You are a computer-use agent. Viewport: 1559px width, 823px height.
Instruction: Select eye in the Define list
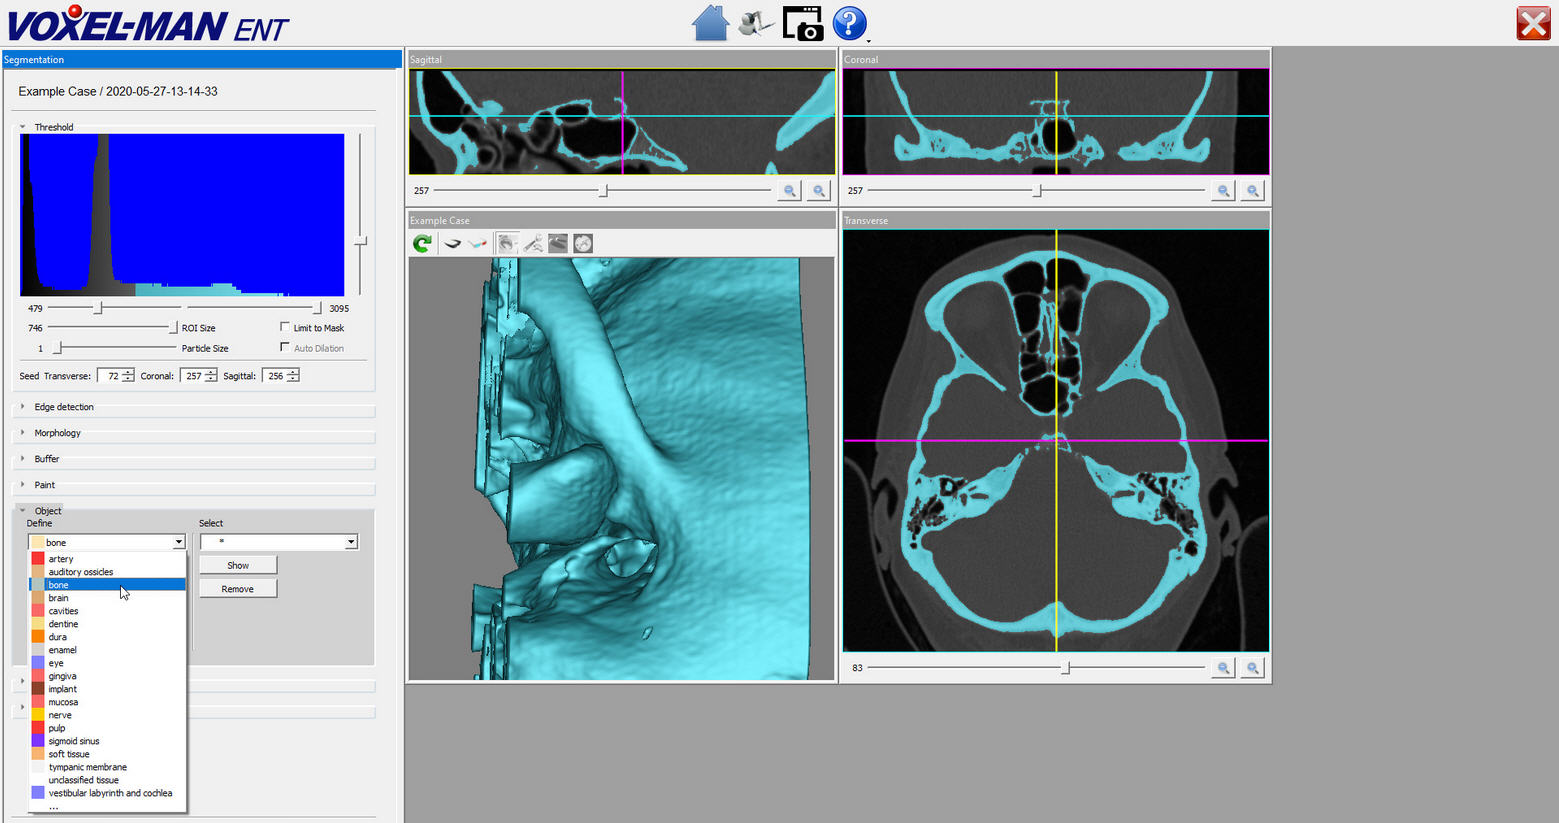[x=107, y=663]
